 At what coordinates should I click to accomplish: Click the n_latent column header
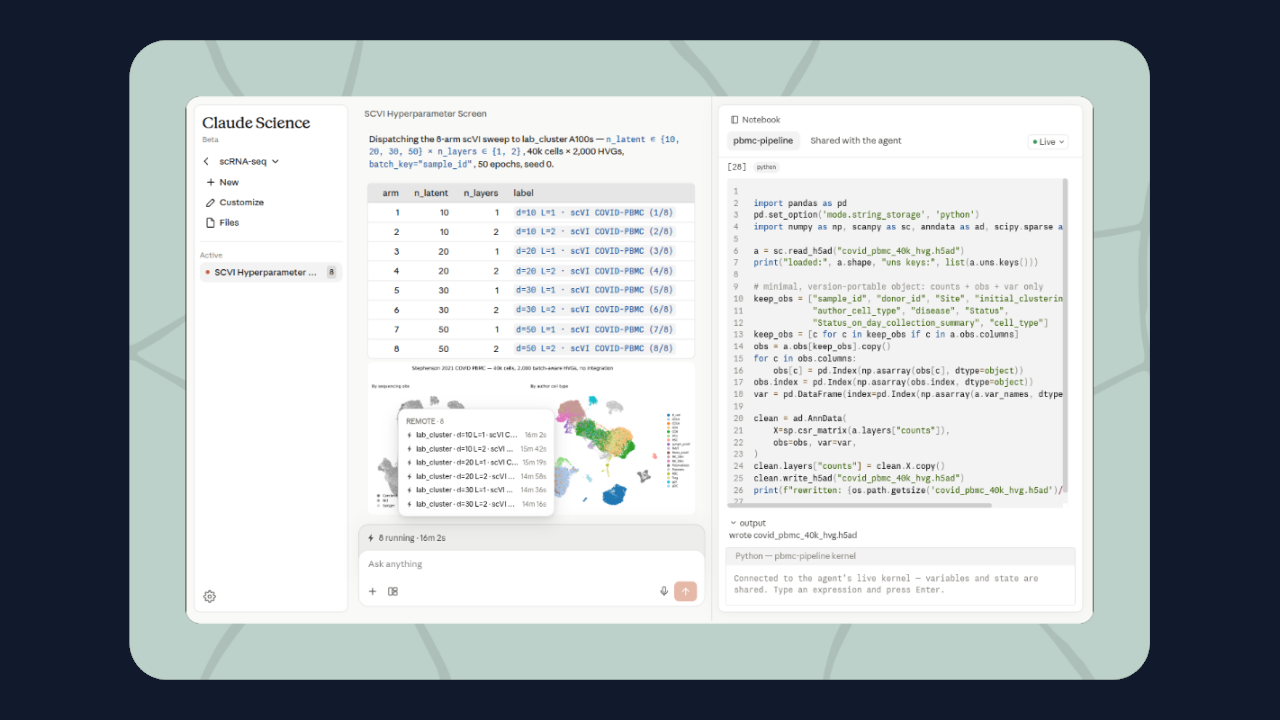coord(431,193)
